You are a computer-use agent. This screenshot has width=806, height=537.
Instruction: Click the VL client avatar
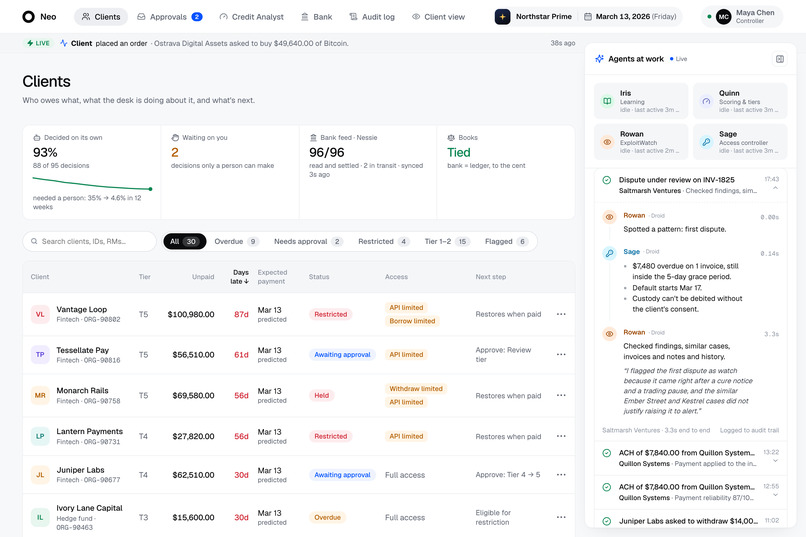point(40,314)
